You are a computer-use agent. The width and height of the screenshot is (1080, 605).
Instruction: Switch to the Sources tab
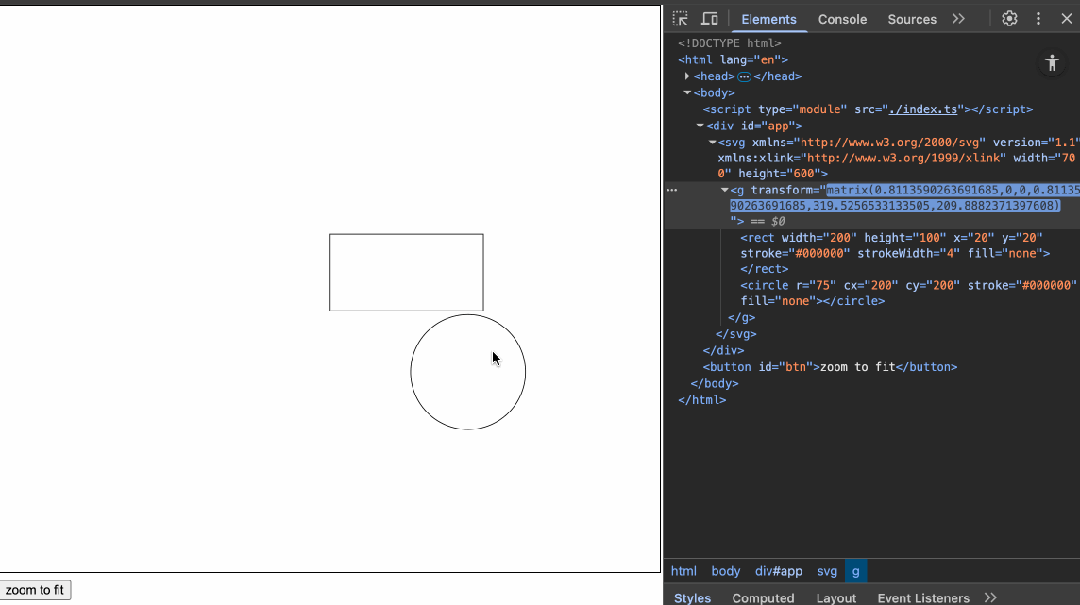point(912,19)
